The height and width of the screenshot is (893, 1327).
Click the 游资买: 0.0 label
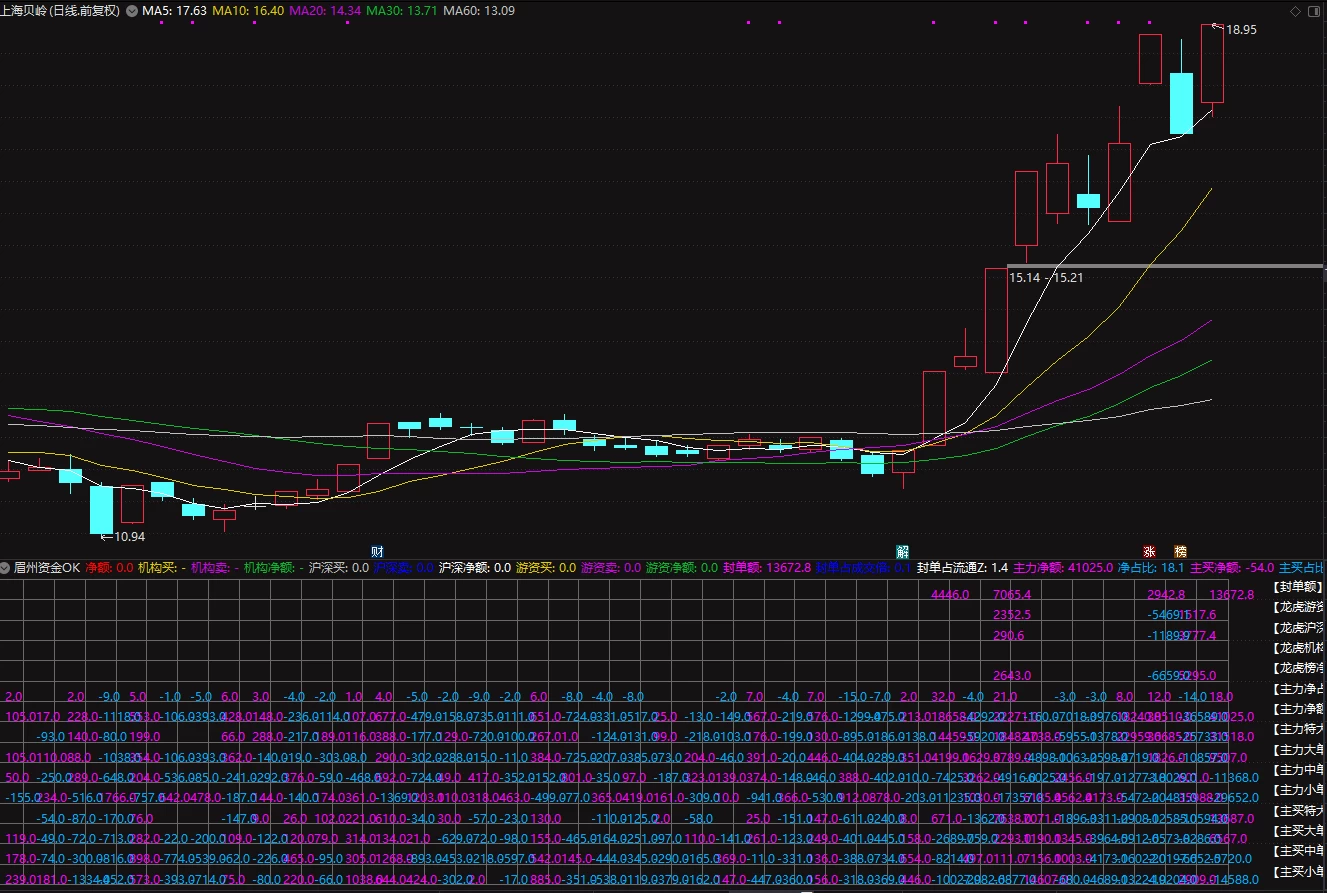coord(546,567)
